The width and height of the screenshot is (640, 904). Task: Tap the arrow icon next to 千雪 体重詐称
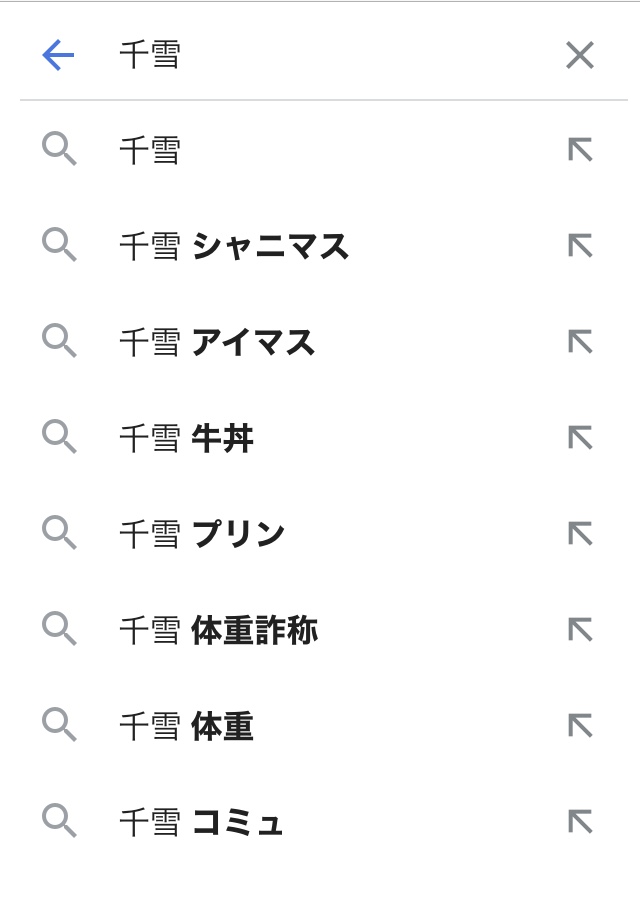point(580,630)
